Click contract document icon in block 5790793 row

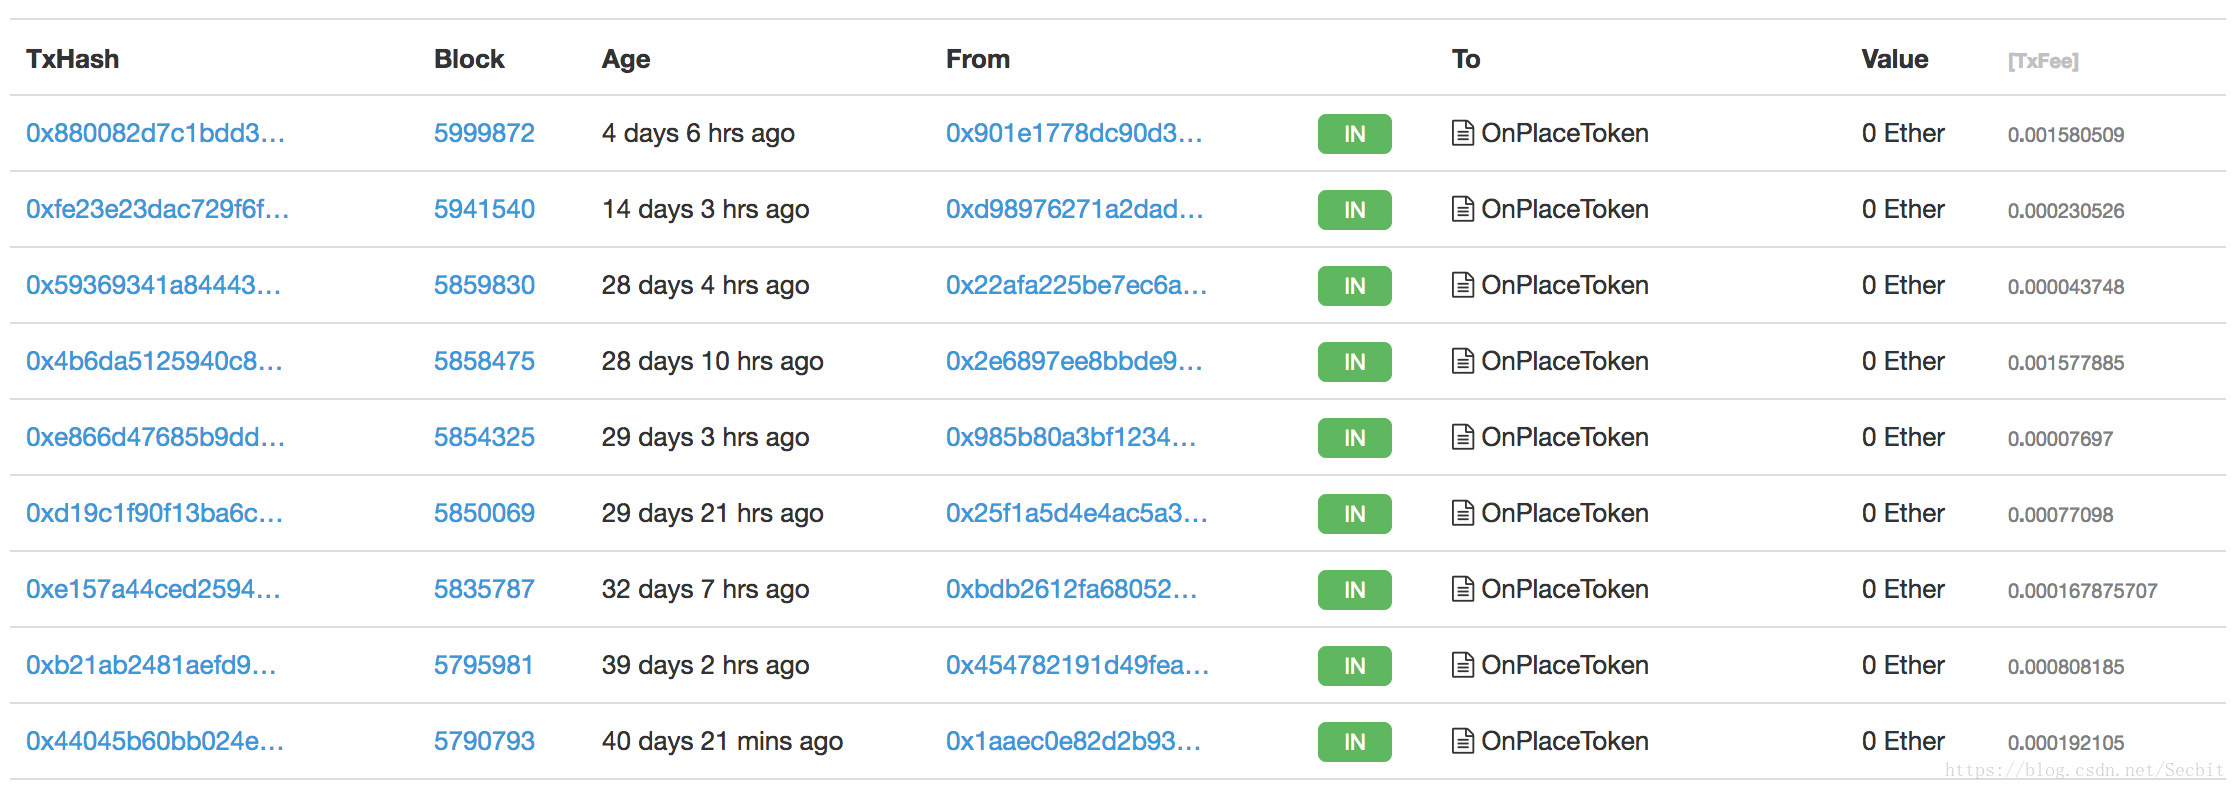(1462, 741)
